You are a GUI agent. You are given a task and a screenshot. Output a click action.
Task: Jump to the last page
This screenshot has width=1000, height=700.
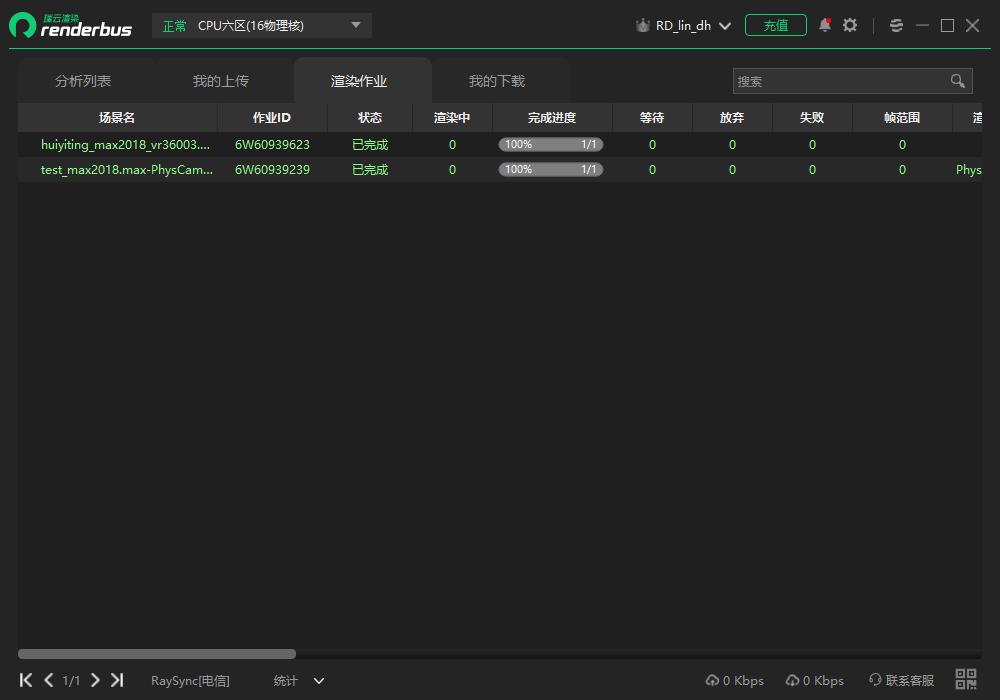click(x=117, y=680)
